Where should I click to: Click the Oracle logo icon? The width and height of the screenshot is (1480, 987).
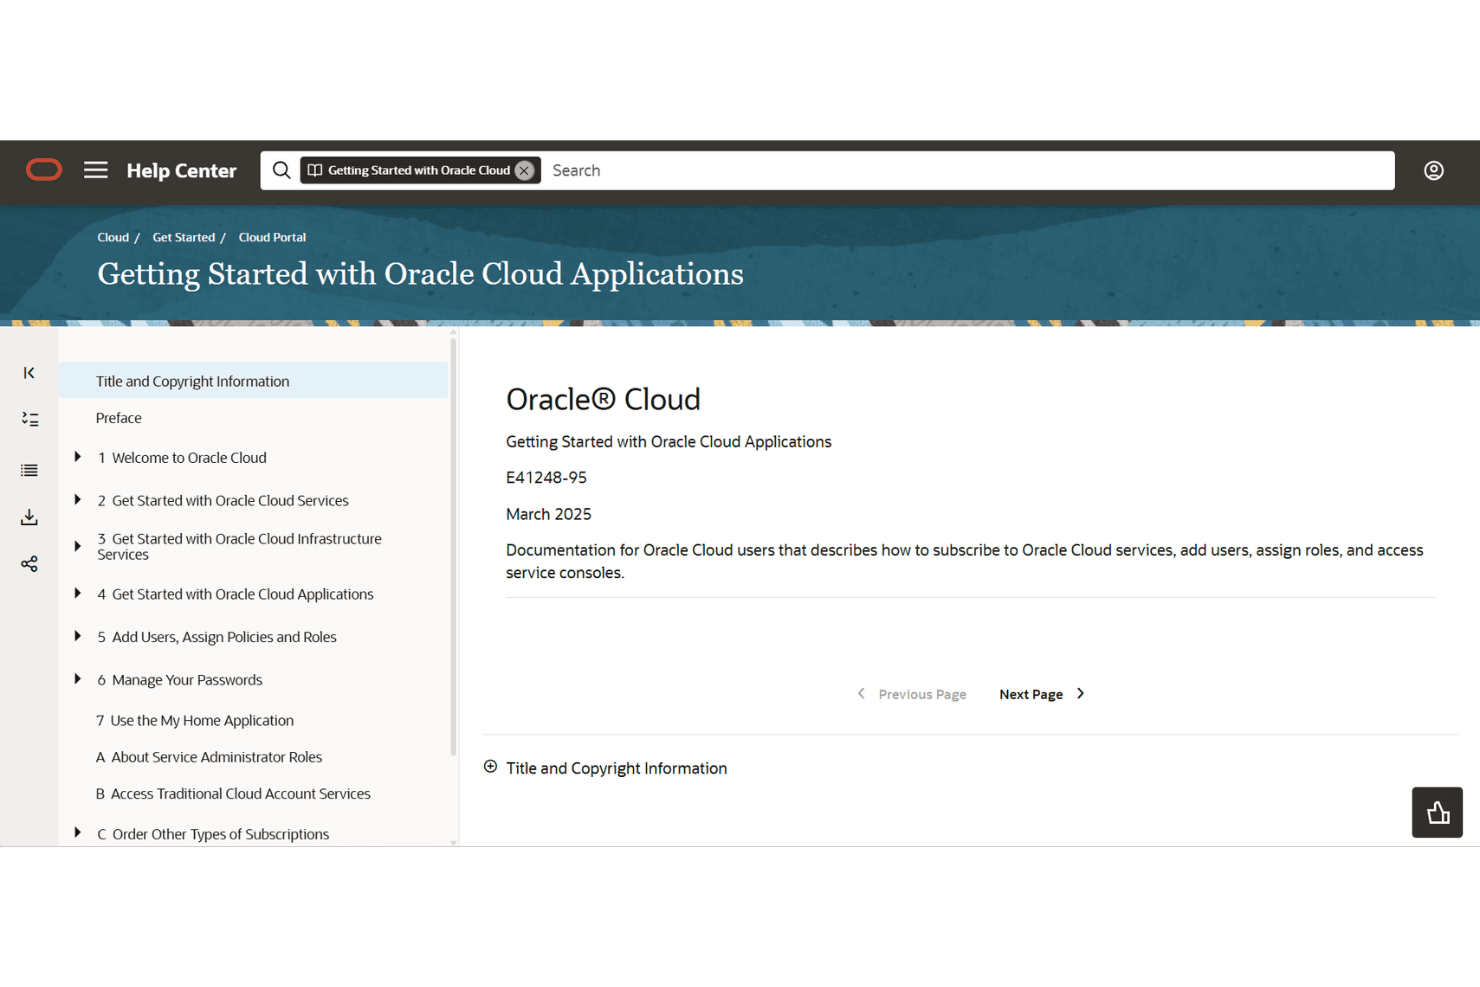click(x=44, y=170)
